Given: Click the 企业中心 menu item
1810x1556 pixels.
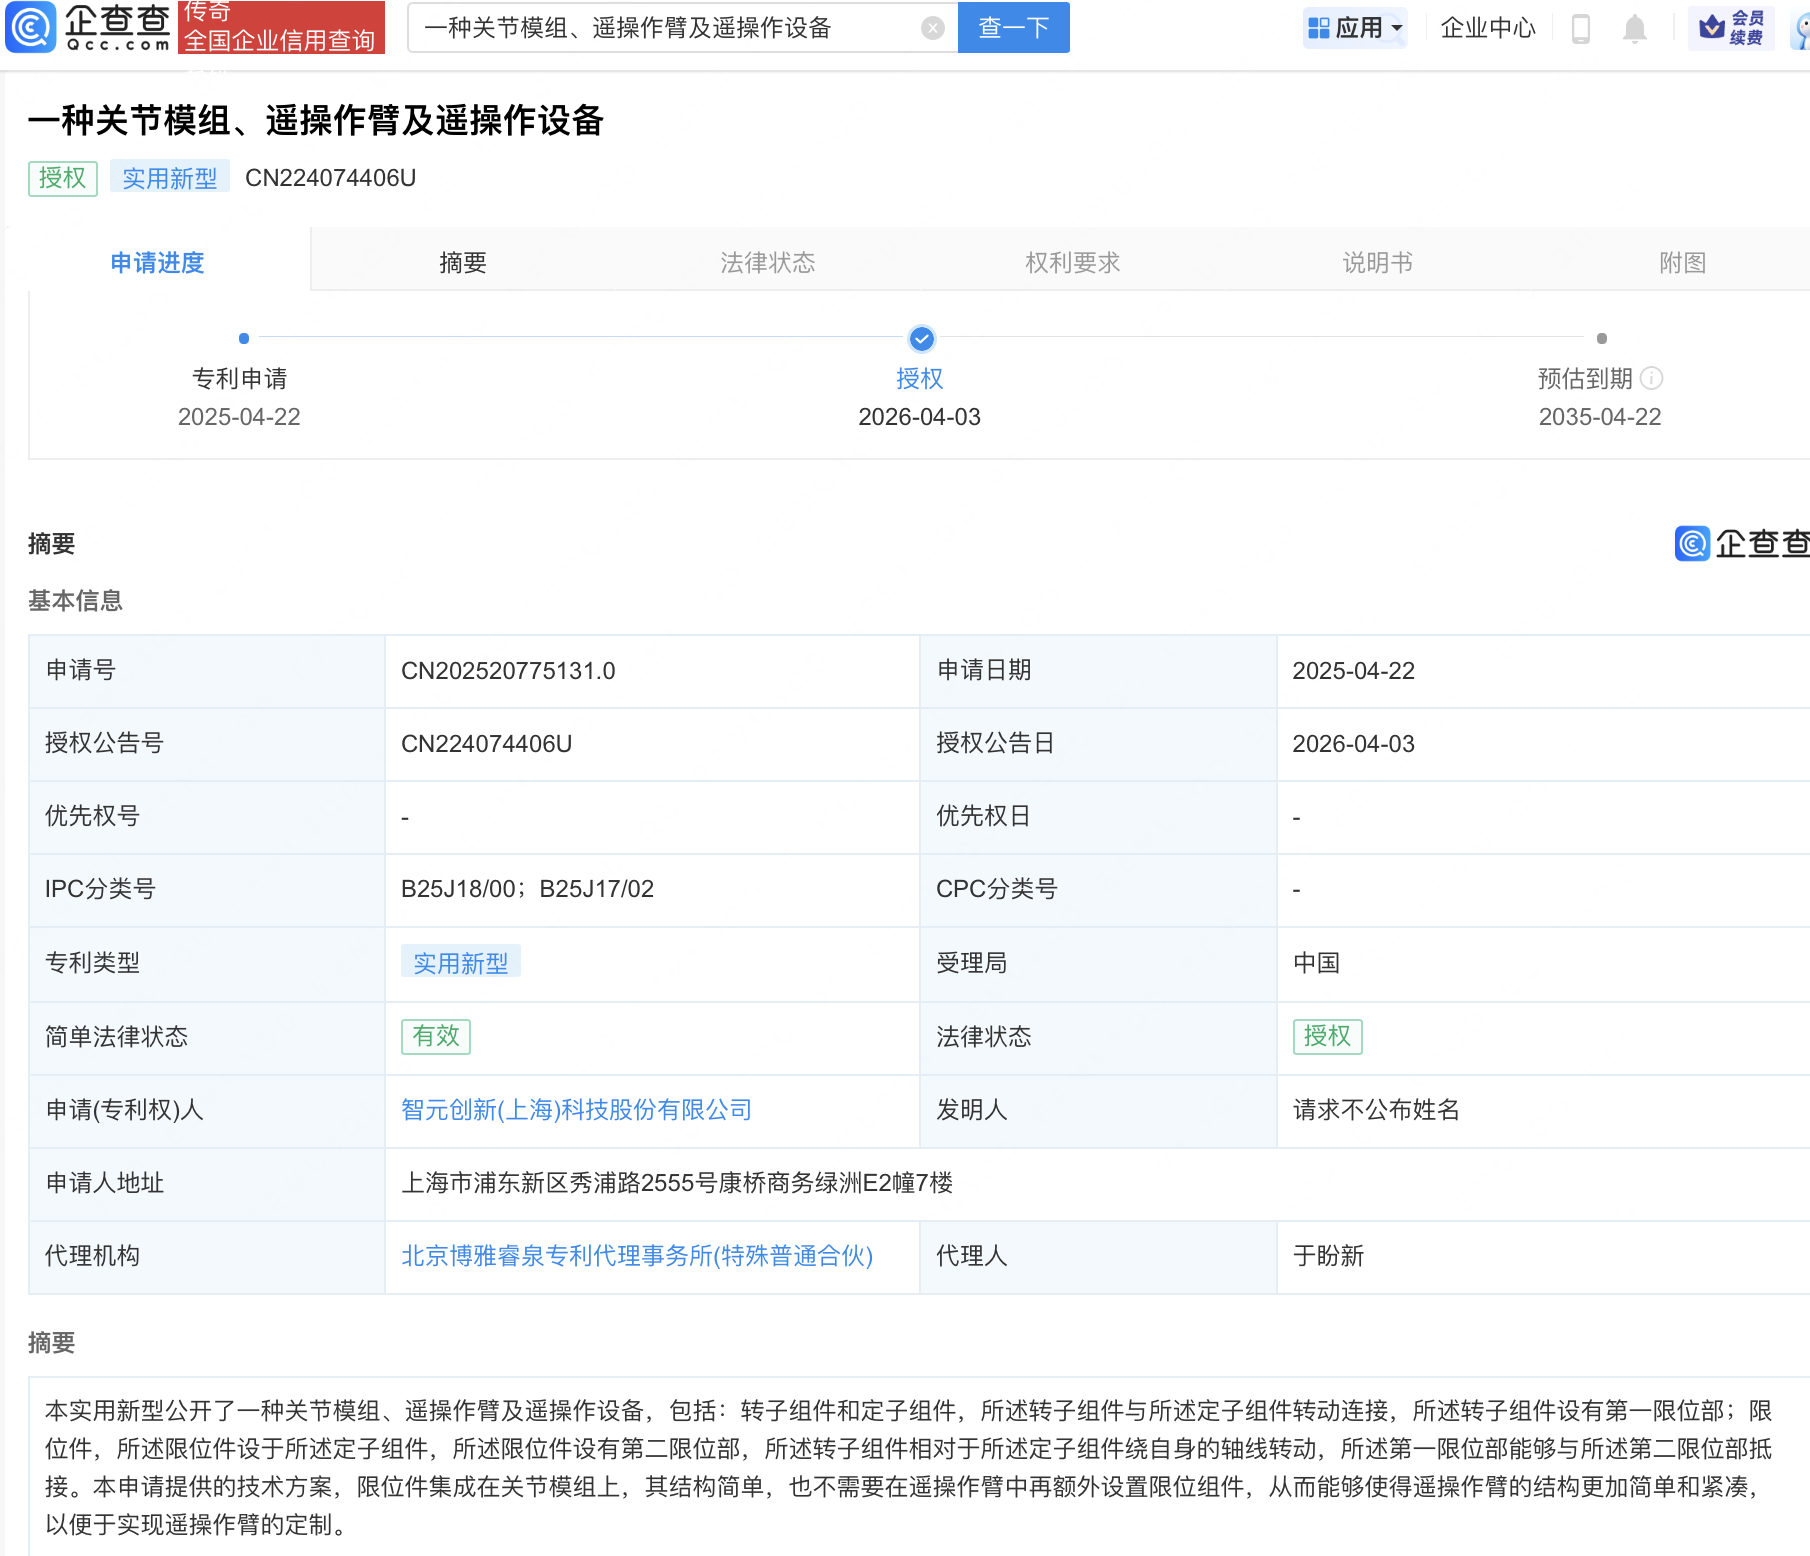Looking at the screenshot, I should (x=1487, y=28).
